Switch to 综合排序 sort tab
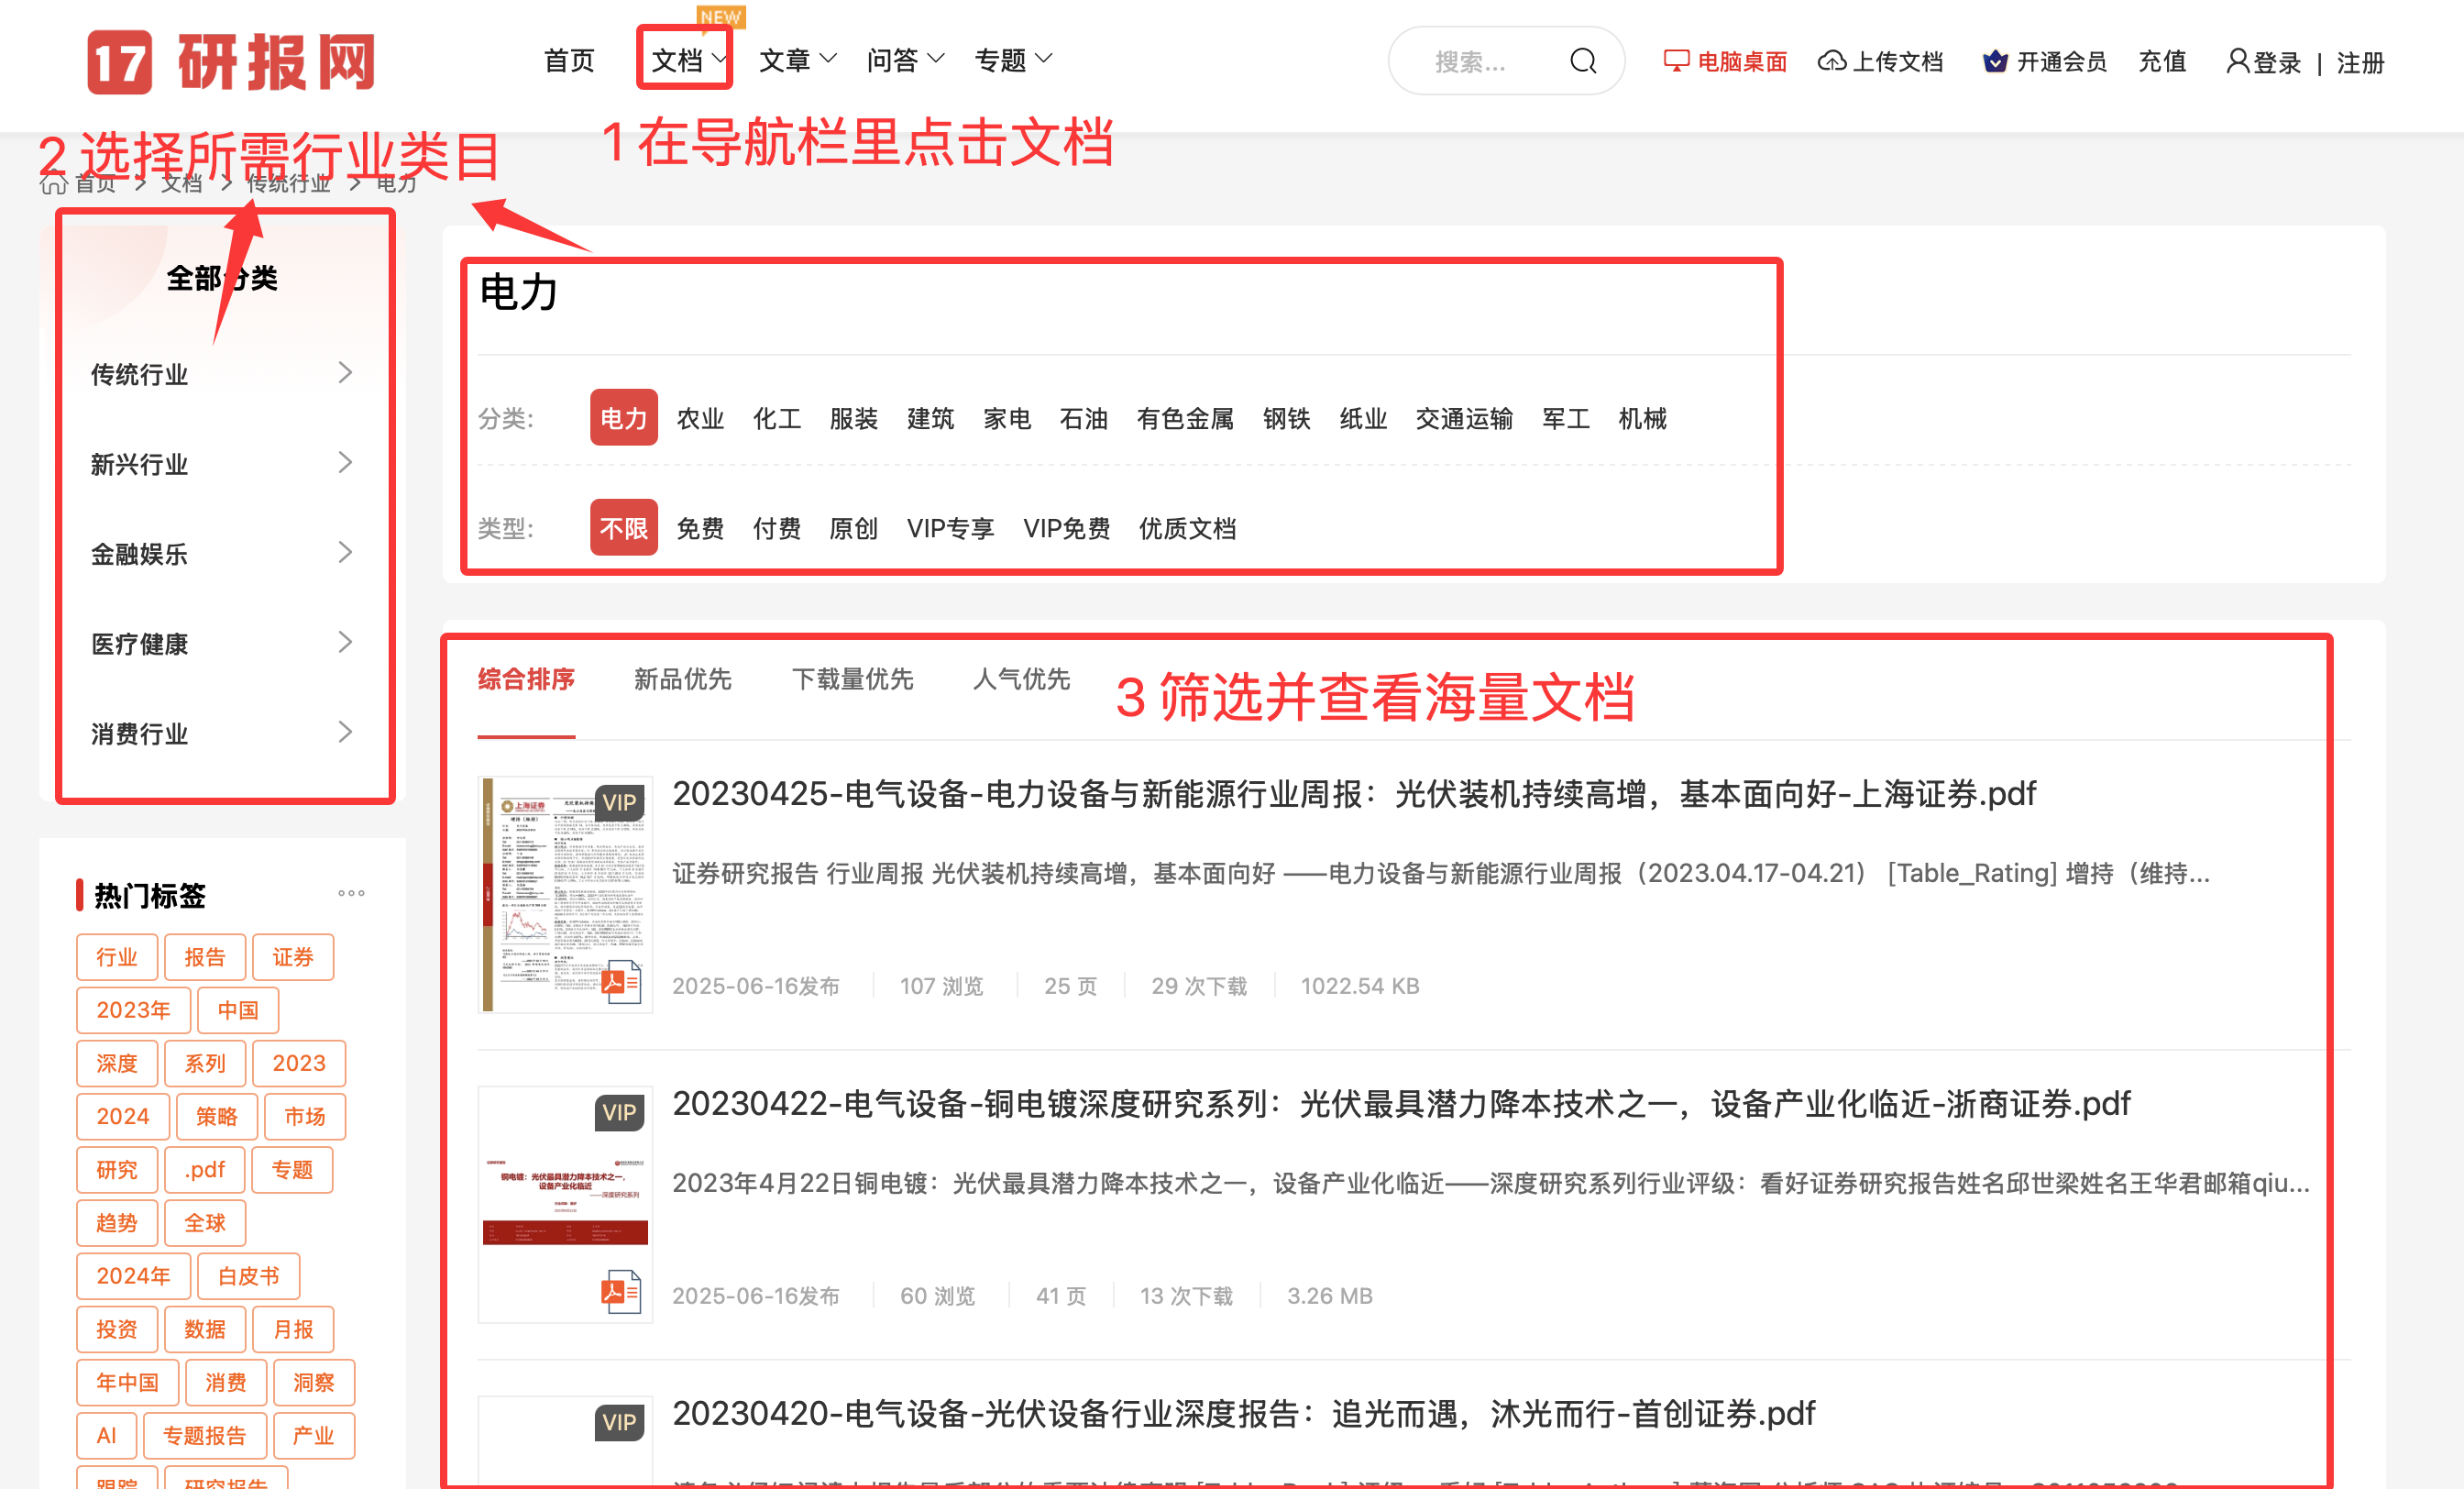This screenshot has width=2464, height=1489. click(526, 679)
